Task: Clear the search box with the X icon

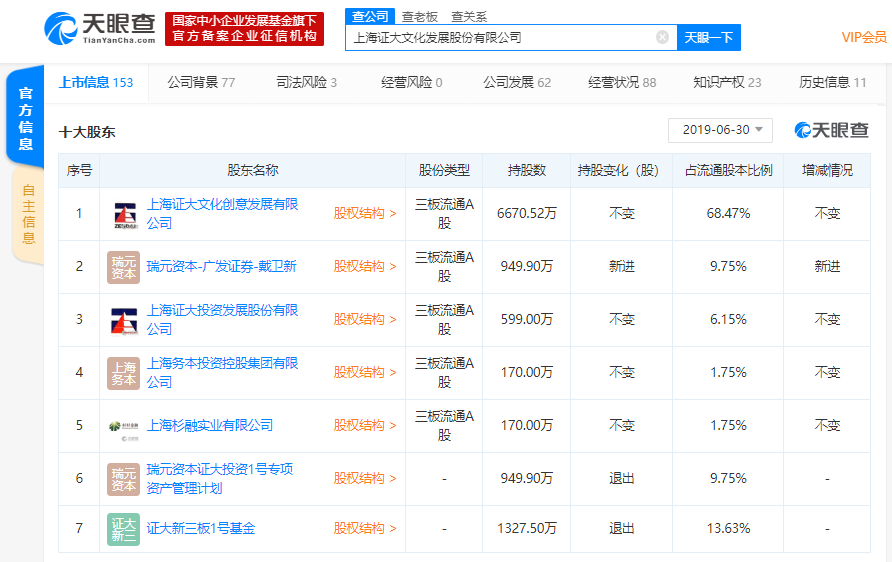Action: pos(662,37)
